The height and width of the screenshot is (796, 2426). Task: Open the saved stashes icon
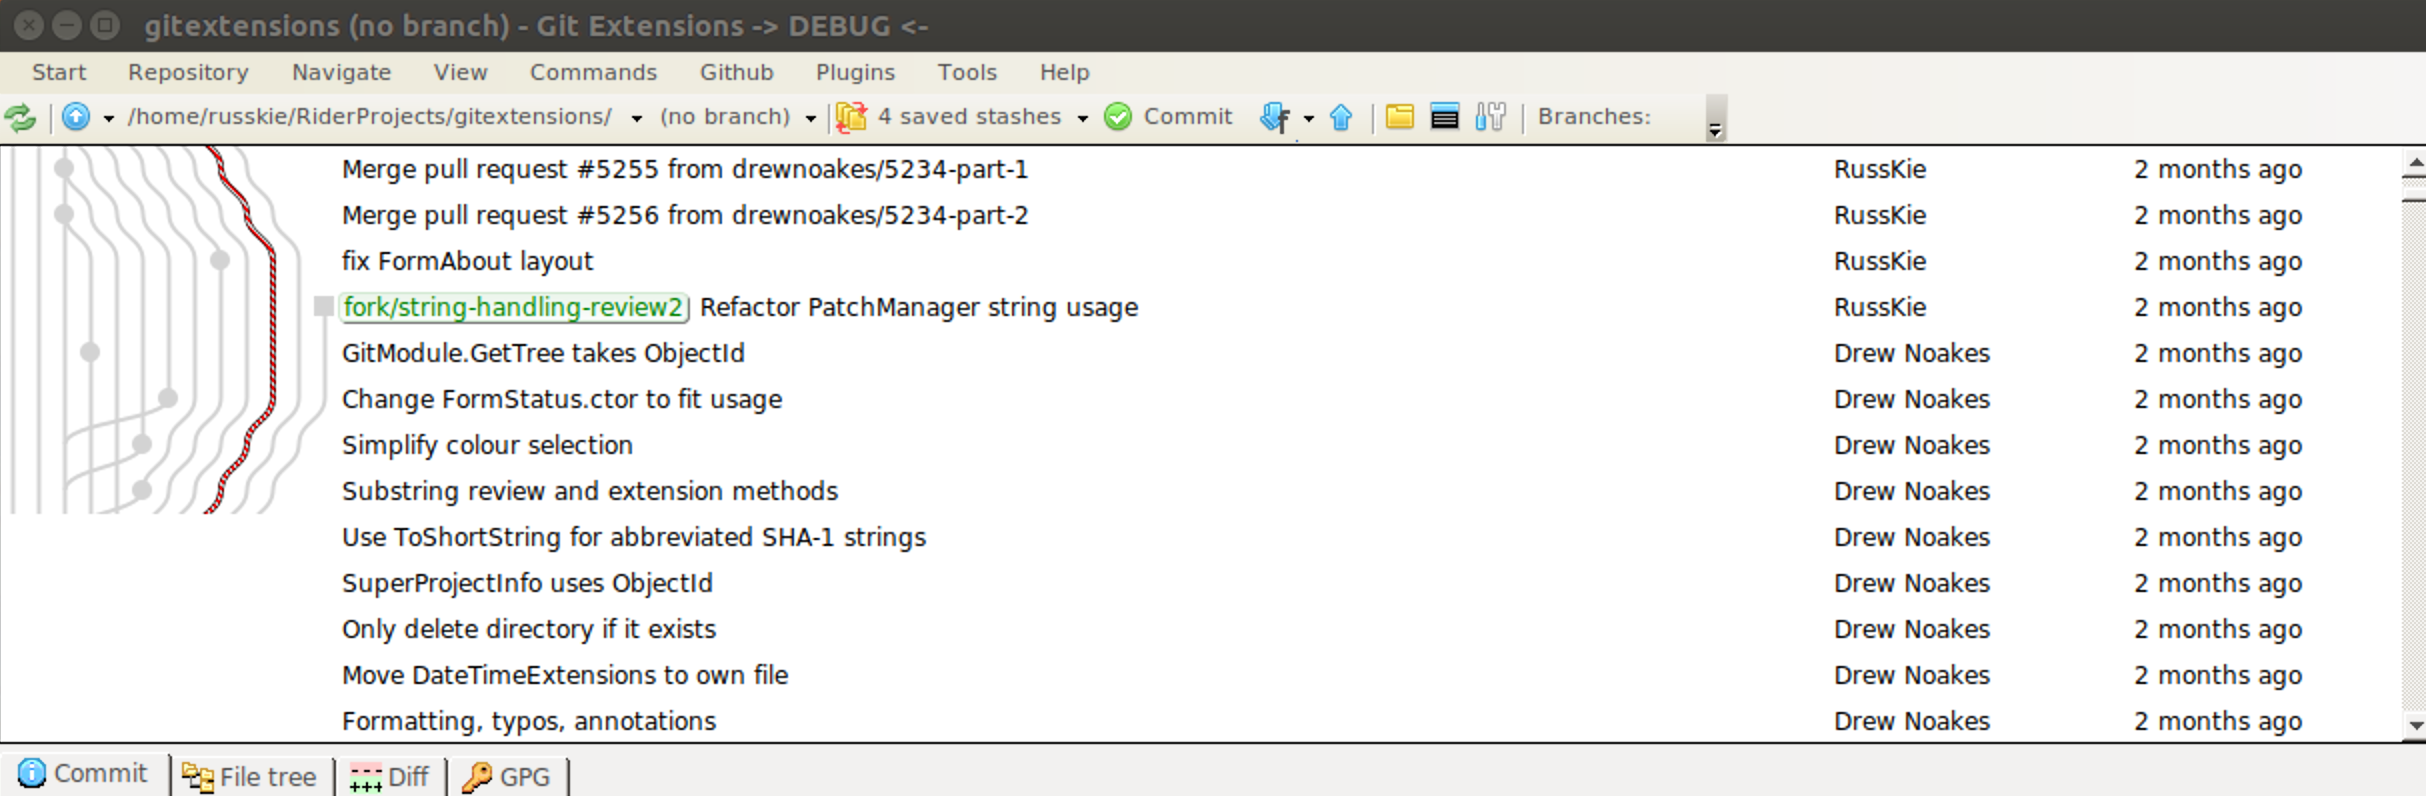851,116
